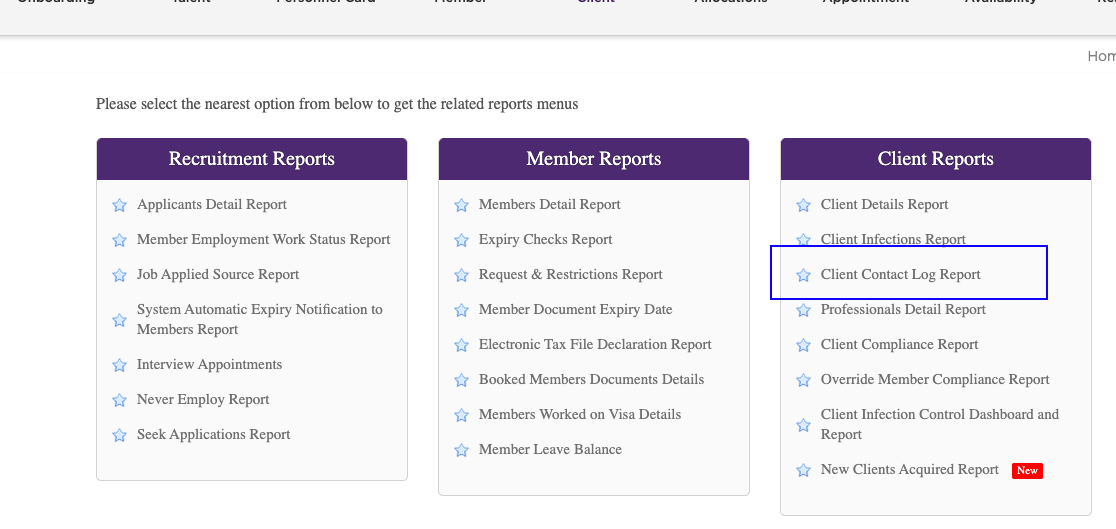
Task: Open Client Contact Log Report
Action: pos(900,274)
